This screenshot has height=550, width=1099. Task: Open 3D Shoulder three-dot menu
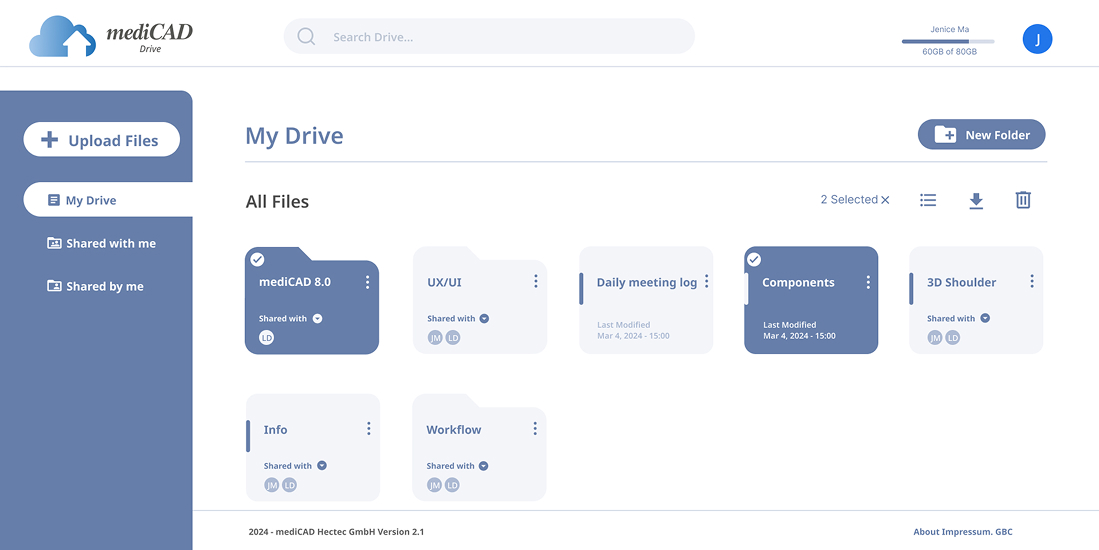[x=1032, y=281]
